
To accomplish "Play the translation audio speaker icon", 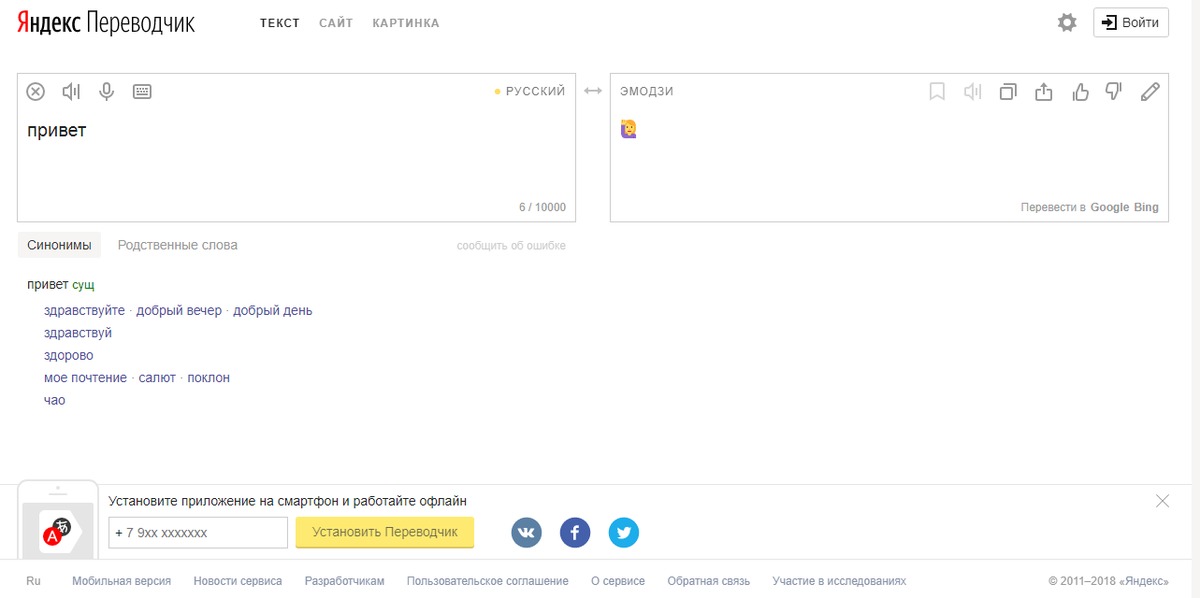I will (x=972, y=92).
